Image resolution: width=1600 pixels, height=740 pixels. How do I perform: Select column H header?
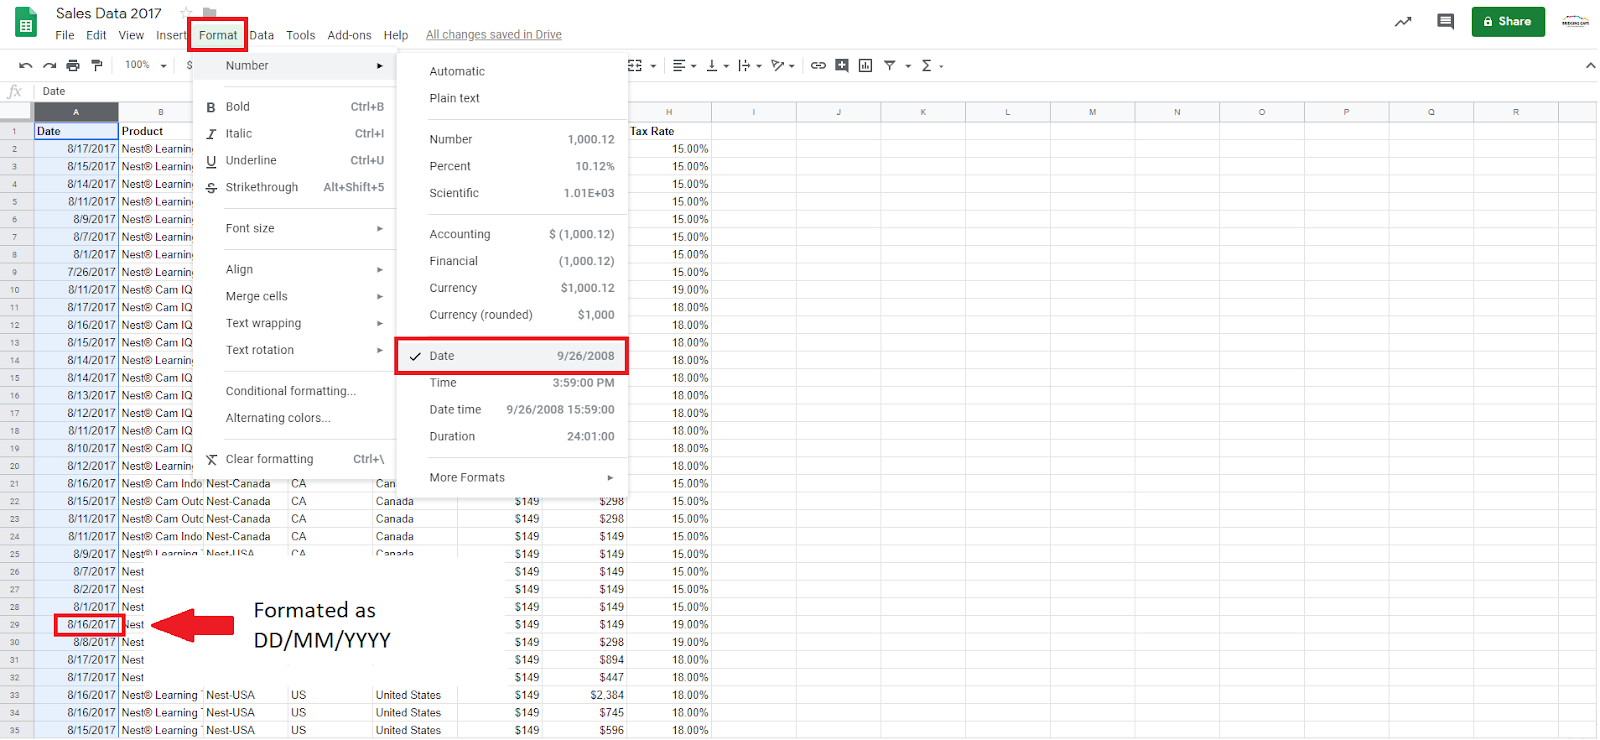669,112
